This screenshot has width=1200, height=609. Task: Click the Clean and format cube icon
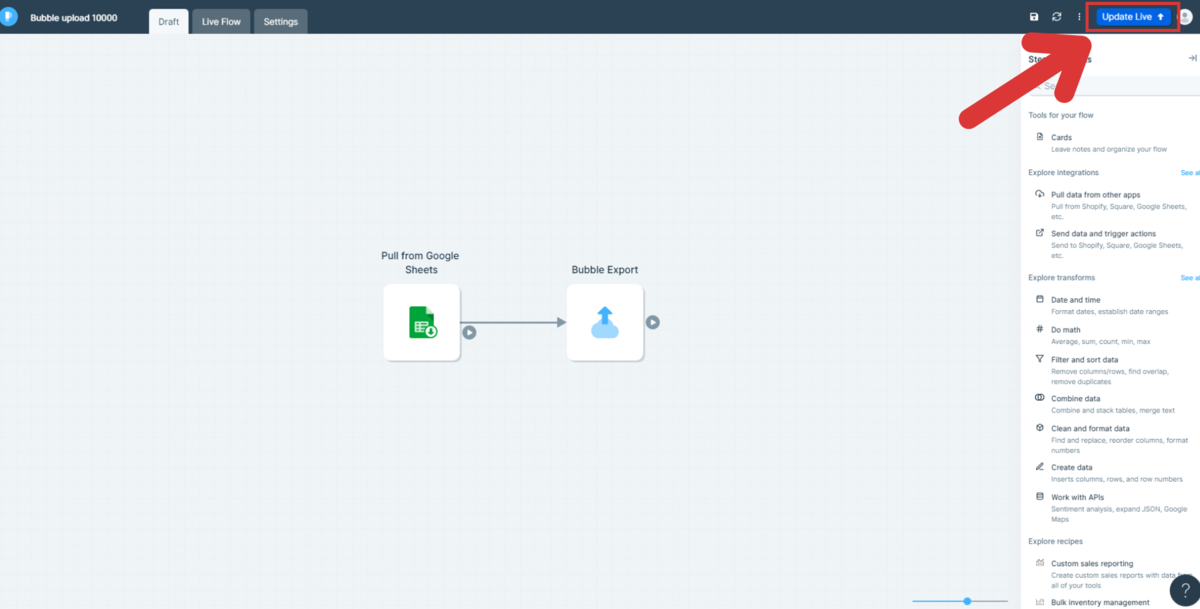click(x=1040, y=428)
